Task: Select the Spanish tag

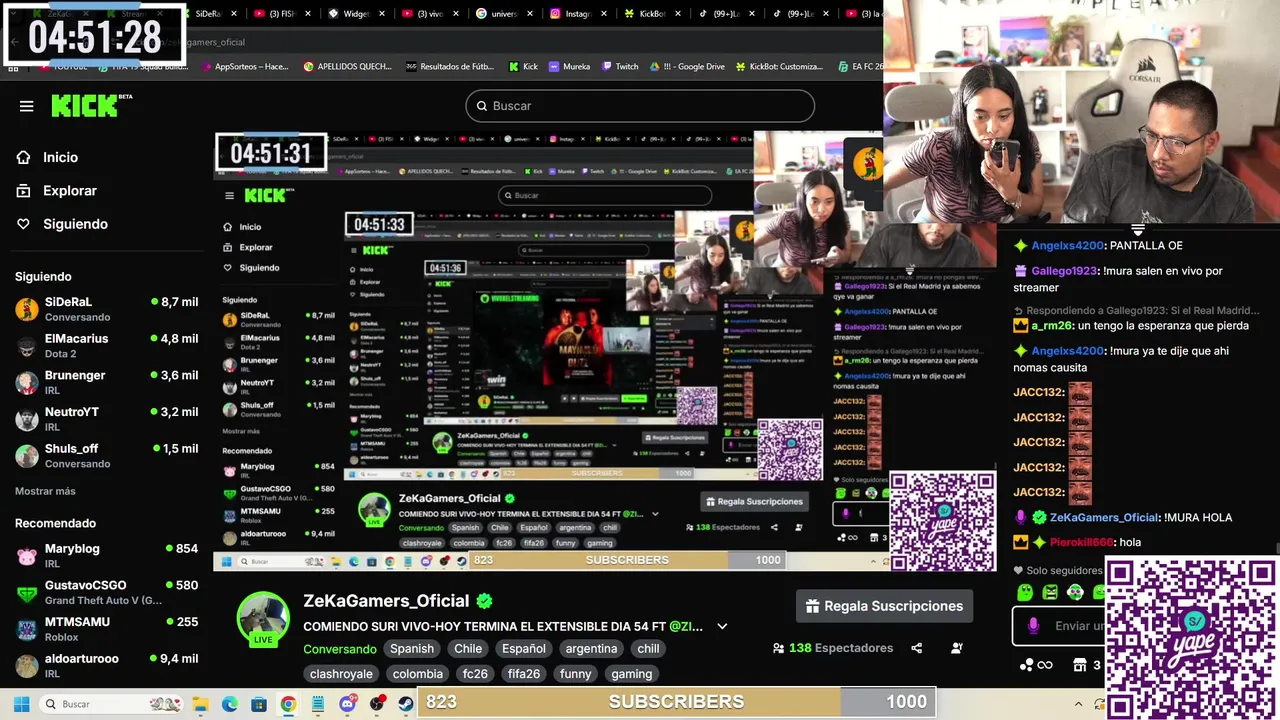Action: click(x=412, y=648)
